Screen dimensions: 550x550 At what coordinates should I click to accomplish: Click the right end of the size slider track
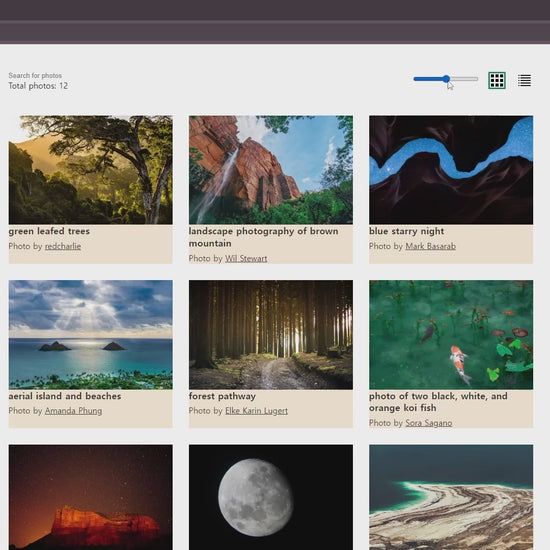point(476,79)
